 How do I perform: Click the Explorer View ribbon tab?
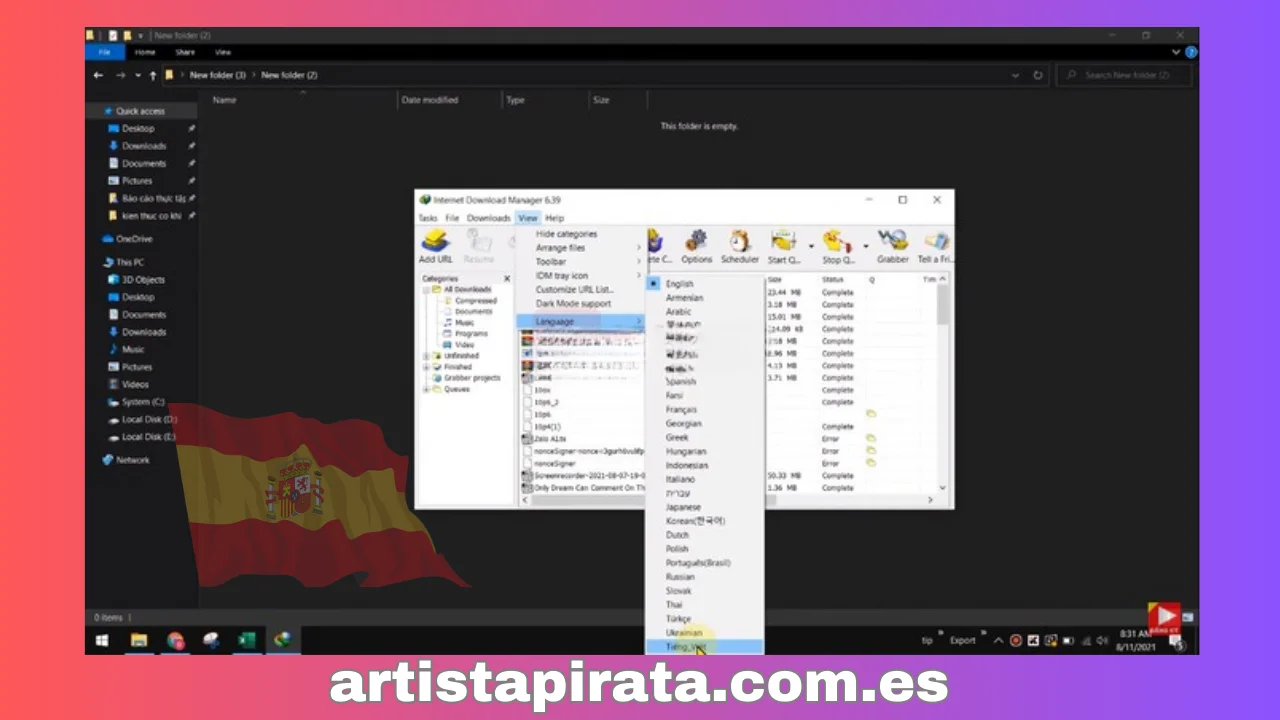pos(223,52)
